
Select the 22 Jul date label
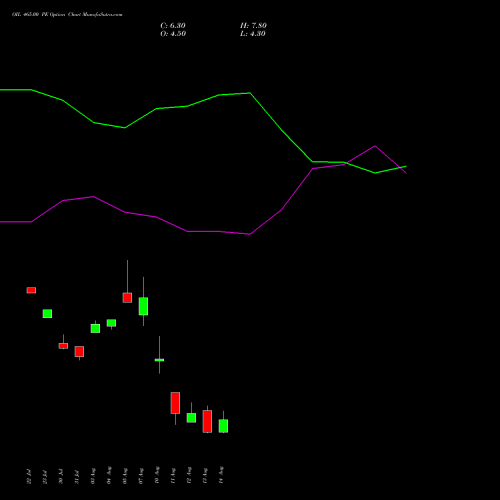[29, 477]
